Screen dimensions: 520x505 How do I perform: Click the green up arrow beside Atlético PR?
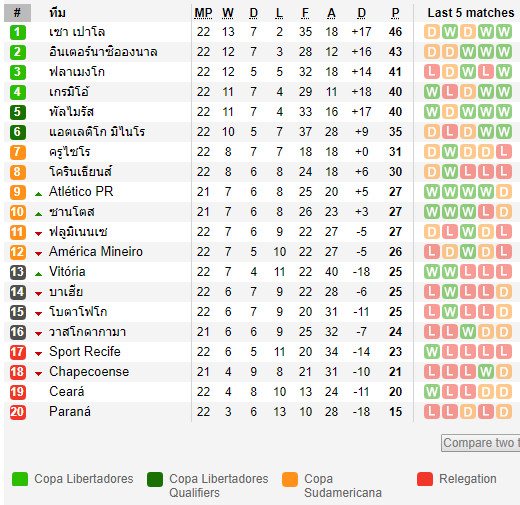click(39, 194)
